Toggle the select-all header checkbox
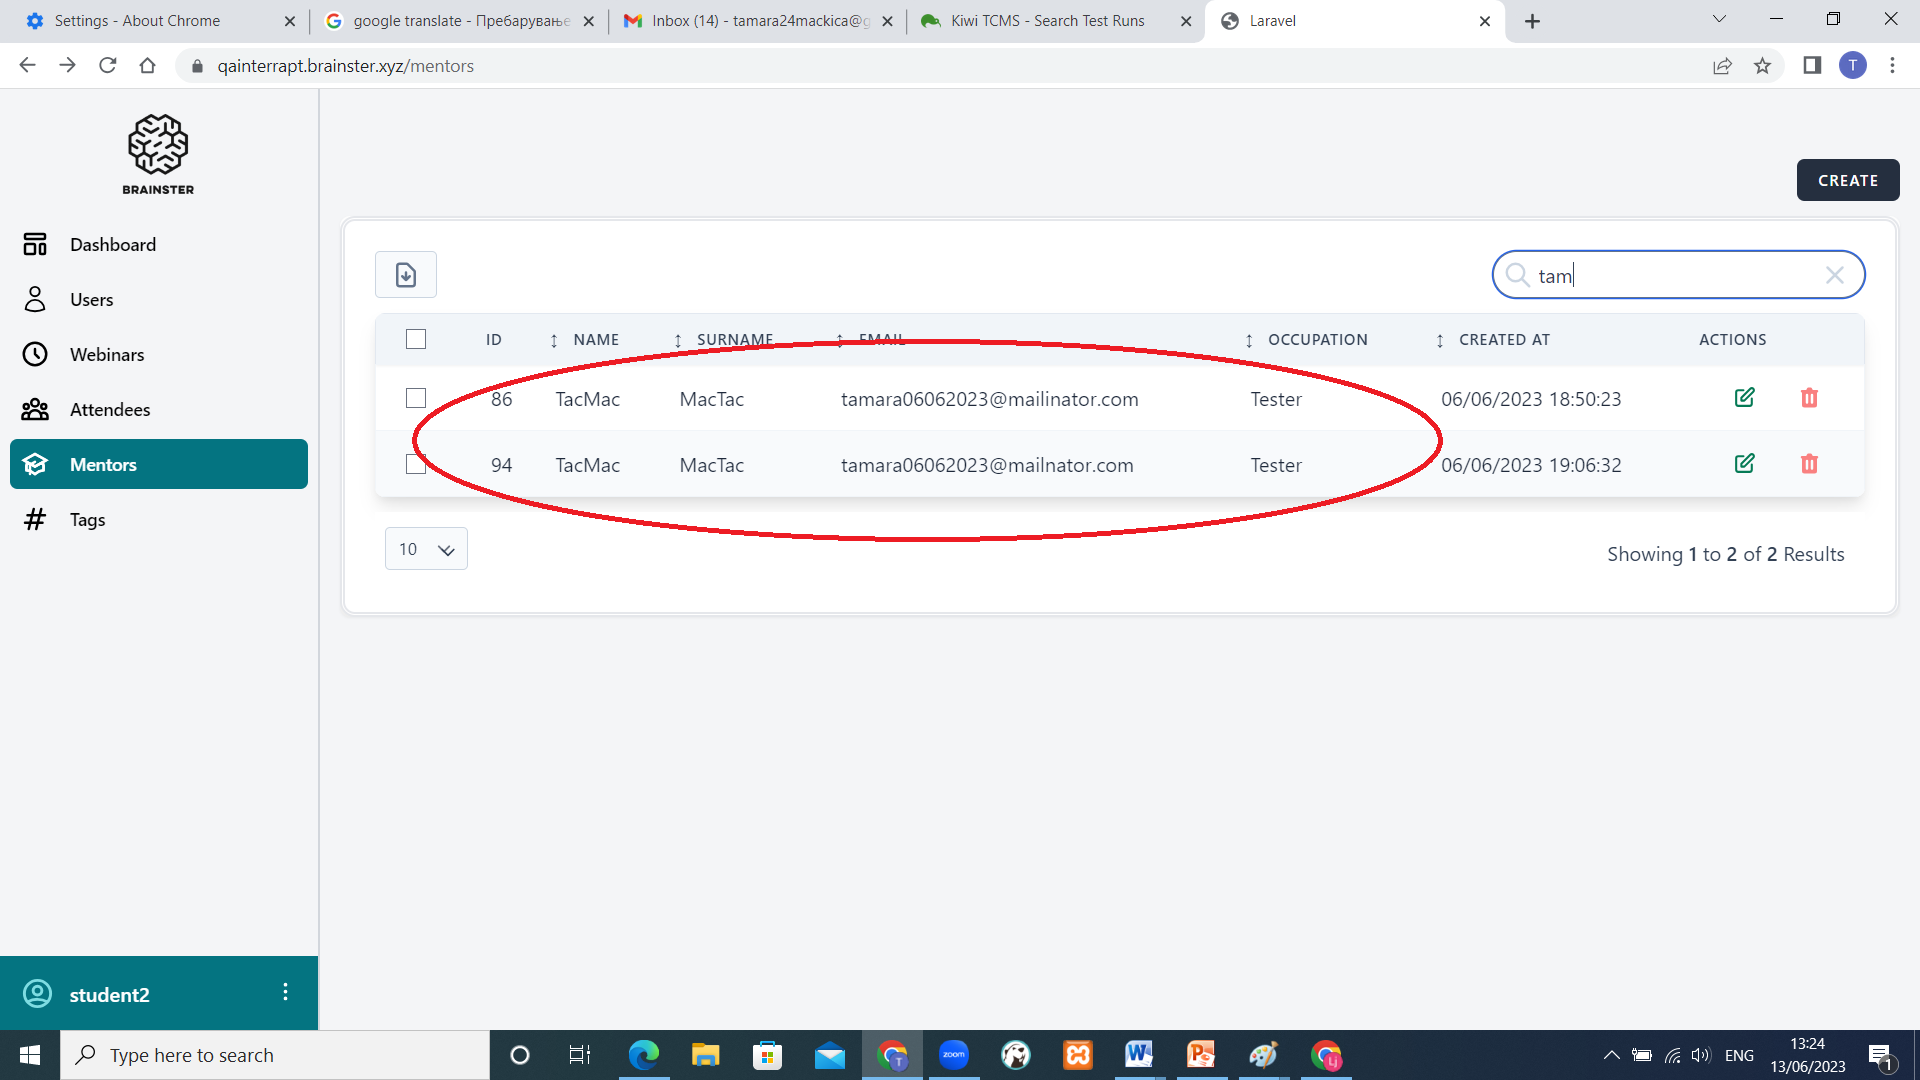 pyautogui.click(x=416, y=339)
